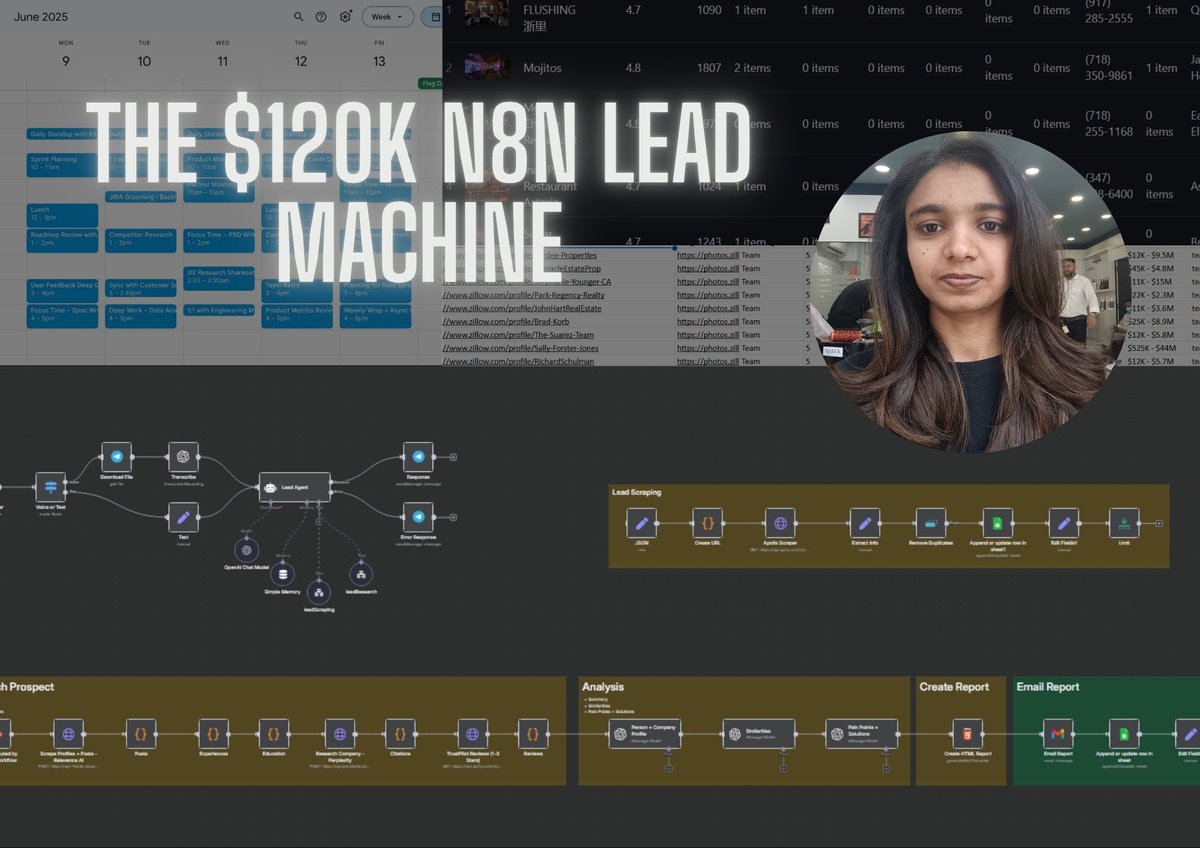
Task: Open Person + Company Profile node
Action: (645, 733)
